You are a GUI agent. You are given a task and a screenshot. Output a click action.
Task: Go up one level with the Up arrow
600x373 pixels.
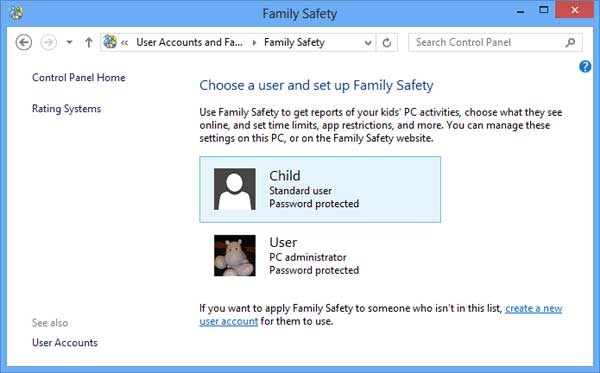[x=89, y=42]
